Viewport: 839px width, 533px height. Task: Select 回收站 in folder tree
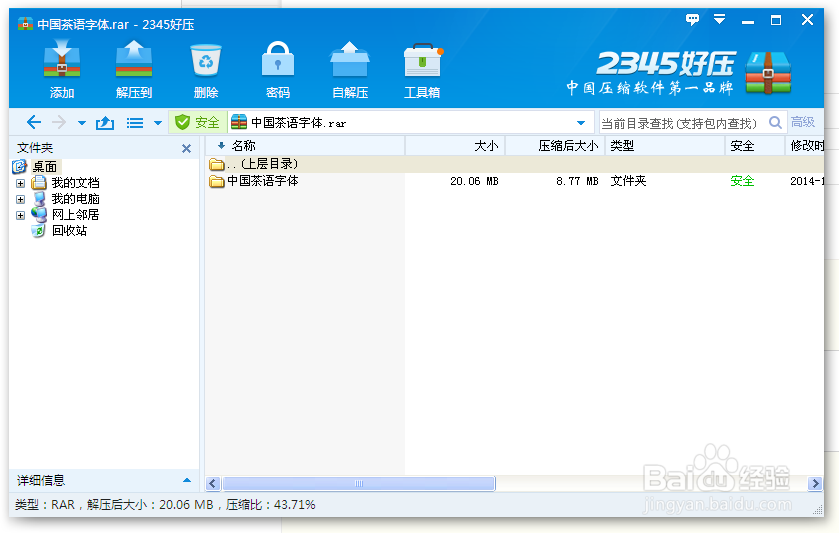[x=70, y=231]
